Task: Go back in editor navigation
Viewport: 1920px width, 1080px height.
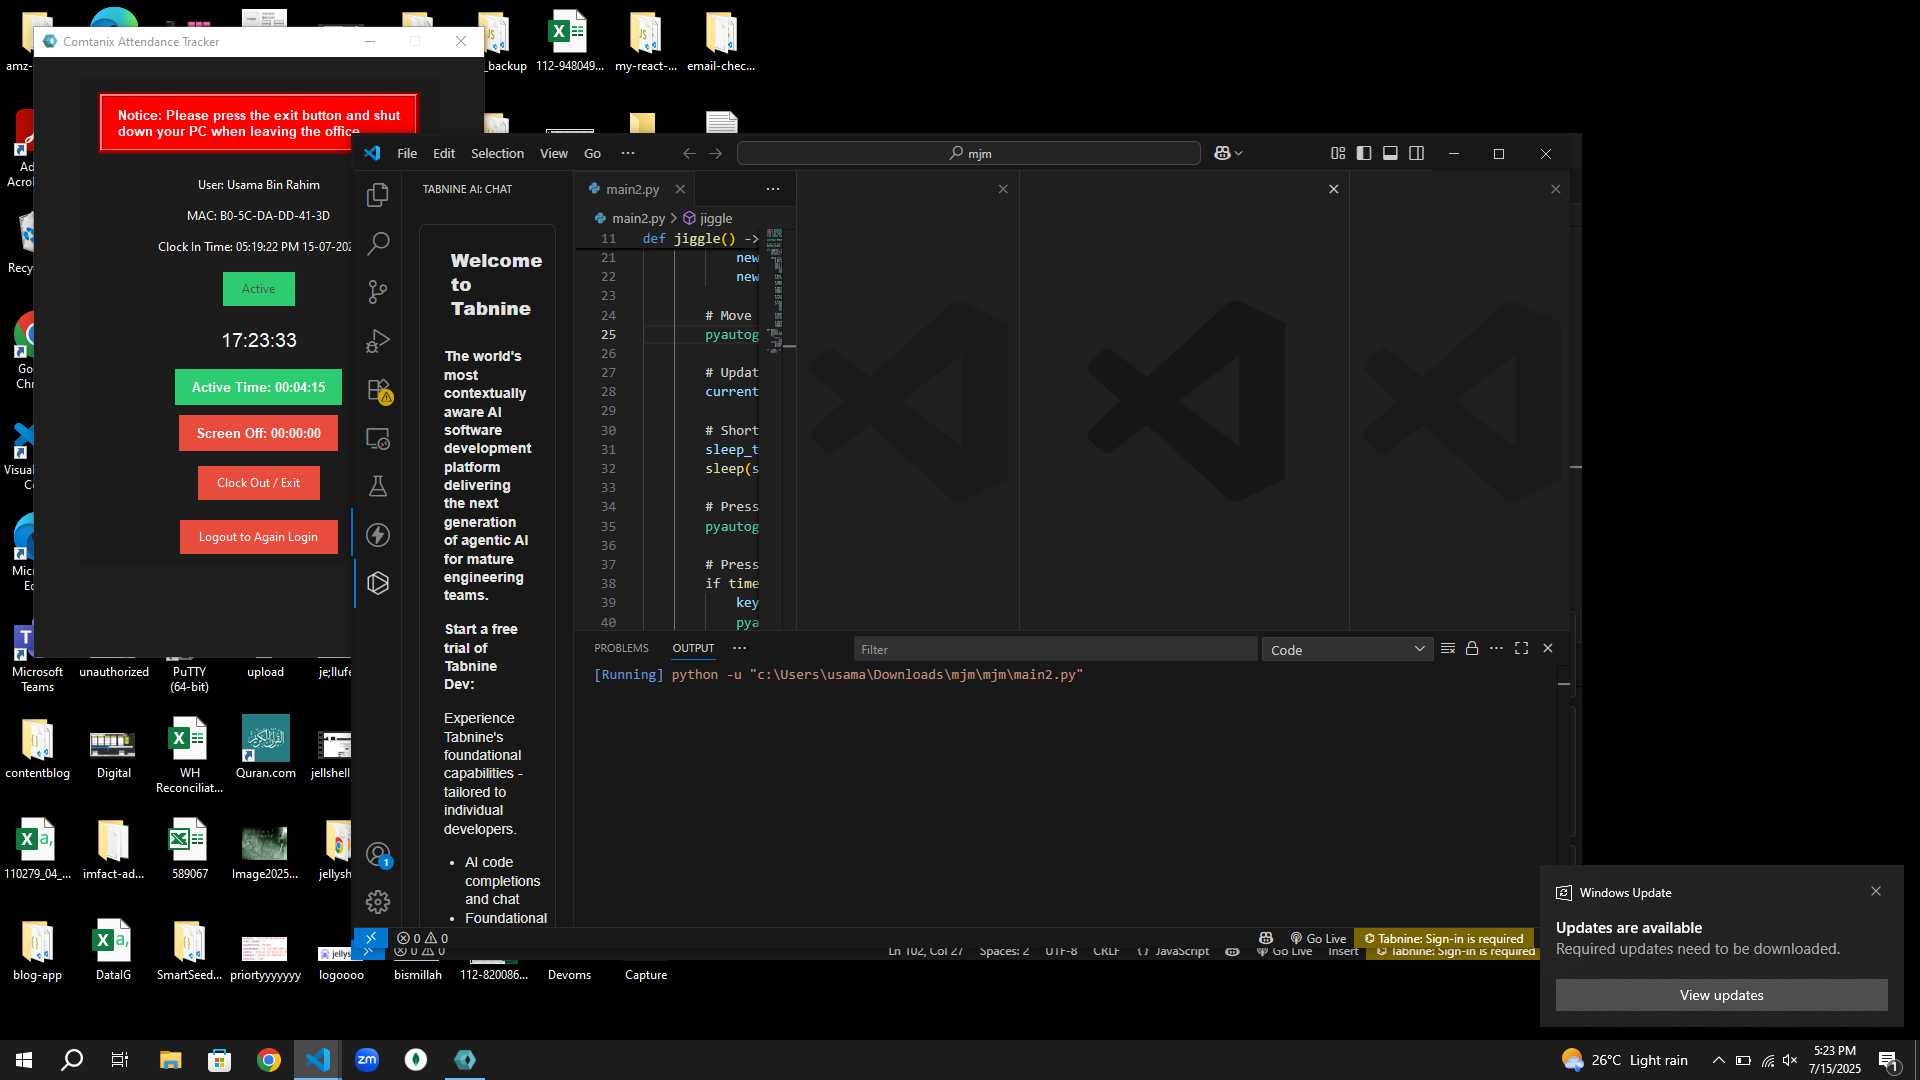Action: tap(689, 153)
